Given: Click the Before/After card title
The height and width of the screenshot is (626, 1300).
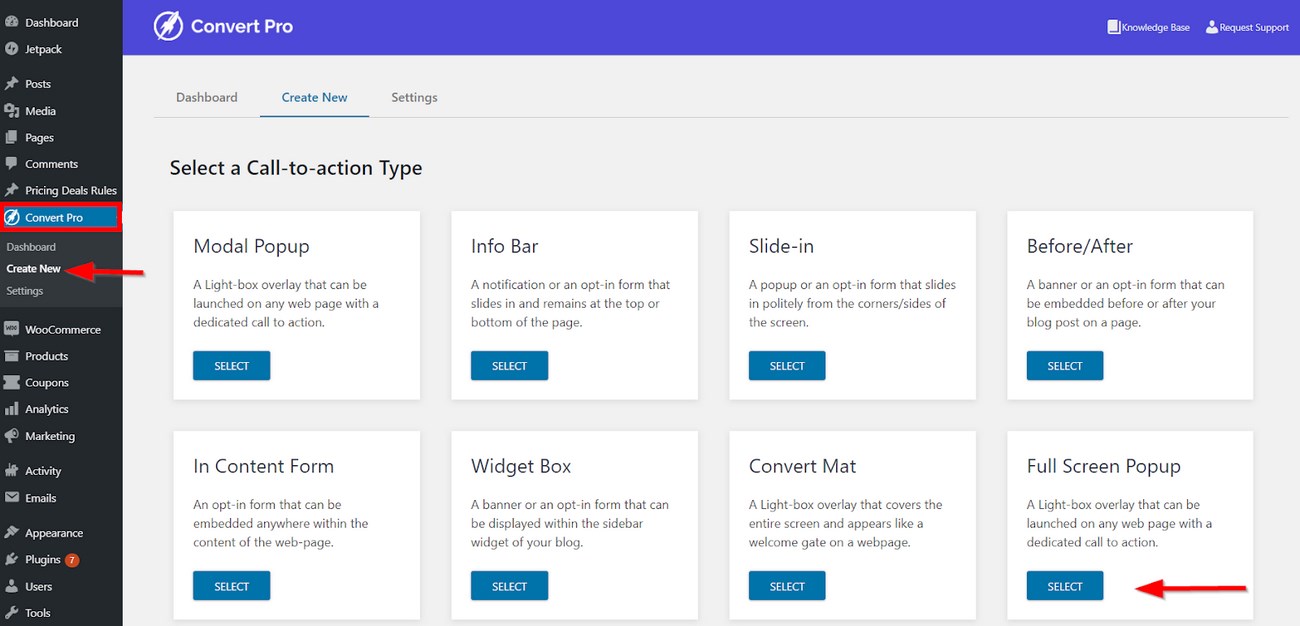Looking at the screenshot, I should [1080, 246].
